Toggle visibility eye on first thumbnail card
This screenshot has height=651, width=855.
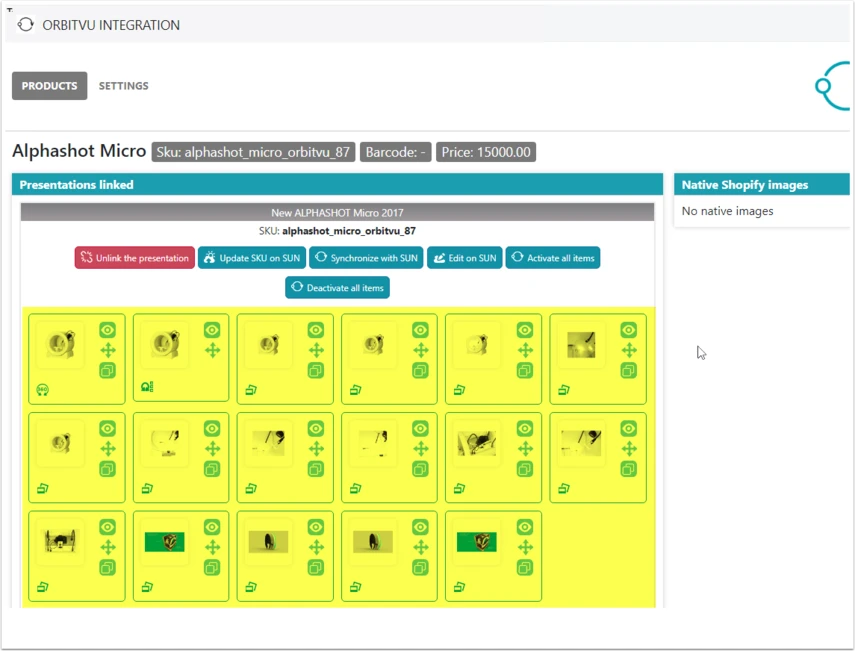(x=107, y=330)
